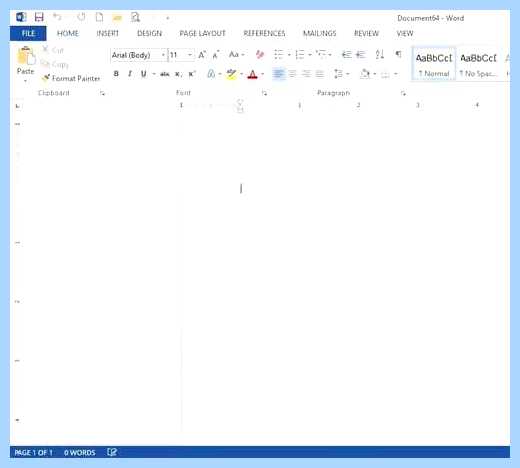Open Bullets list dropdown arrow
520x468 pixels.
click(289, 55)
